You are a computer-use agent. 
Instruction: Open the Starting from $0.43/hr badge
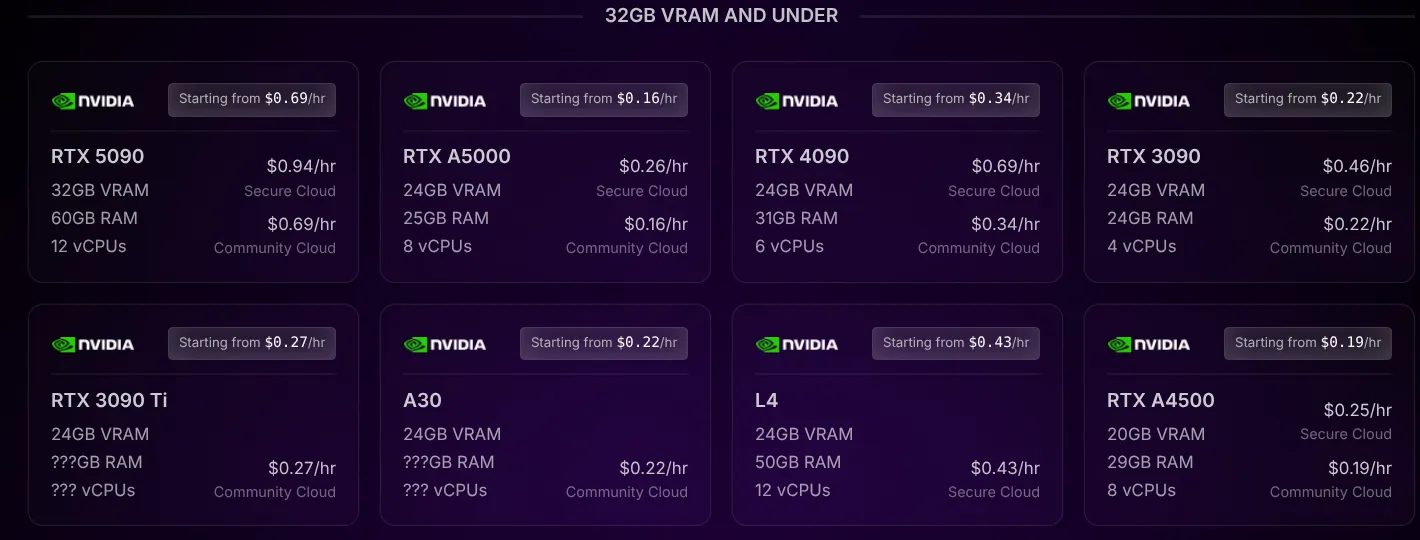[956, 343]
